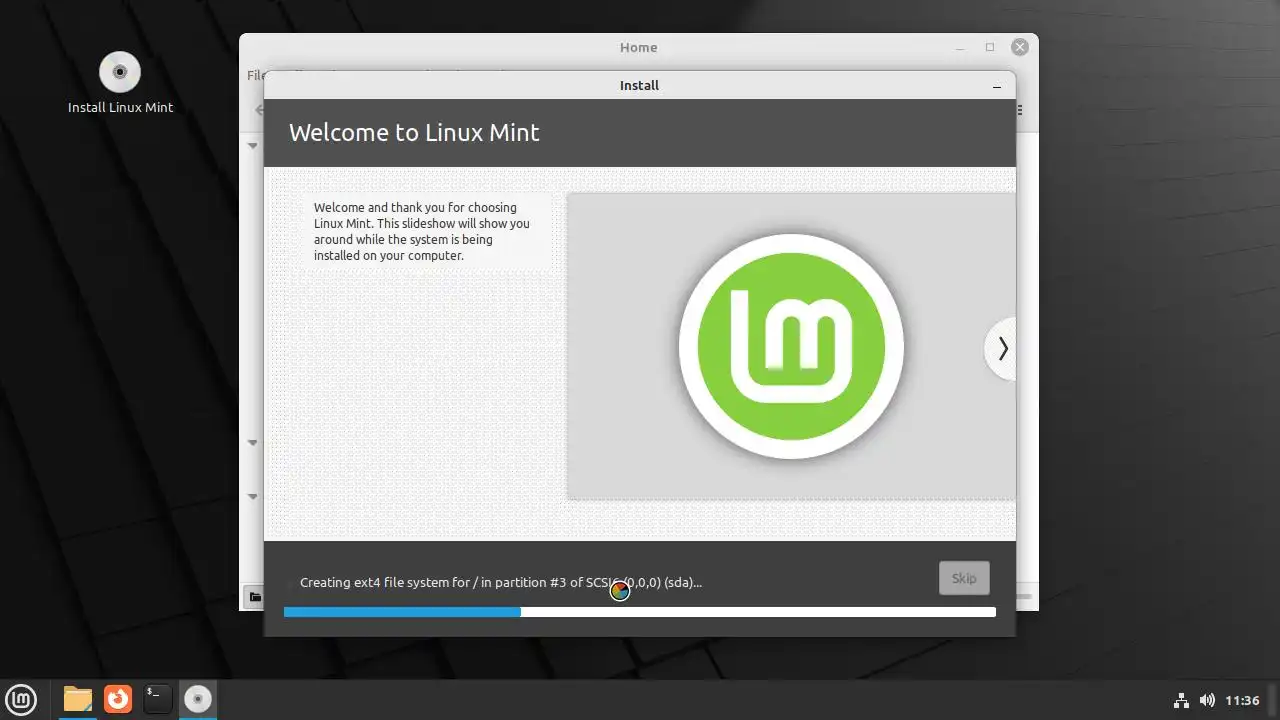Close the Home window
1280x720 pixels.
pos(1020,47)
